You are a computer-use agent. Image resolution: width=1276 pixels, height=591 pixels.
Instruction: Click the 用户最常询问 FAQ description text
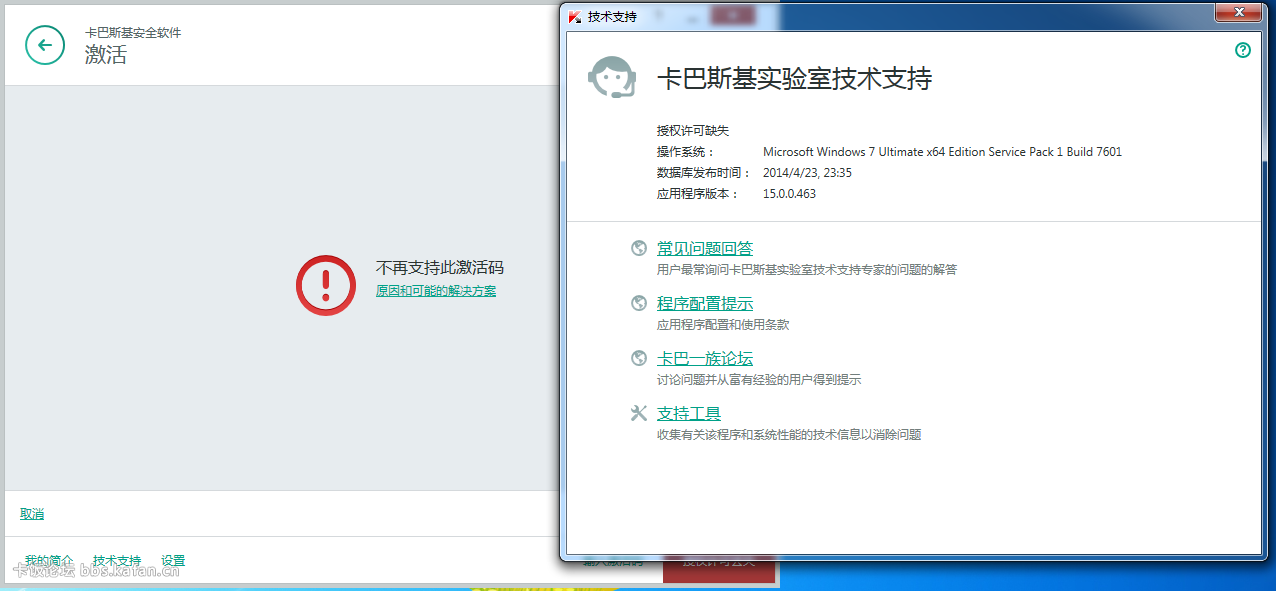tap(807, 270)
